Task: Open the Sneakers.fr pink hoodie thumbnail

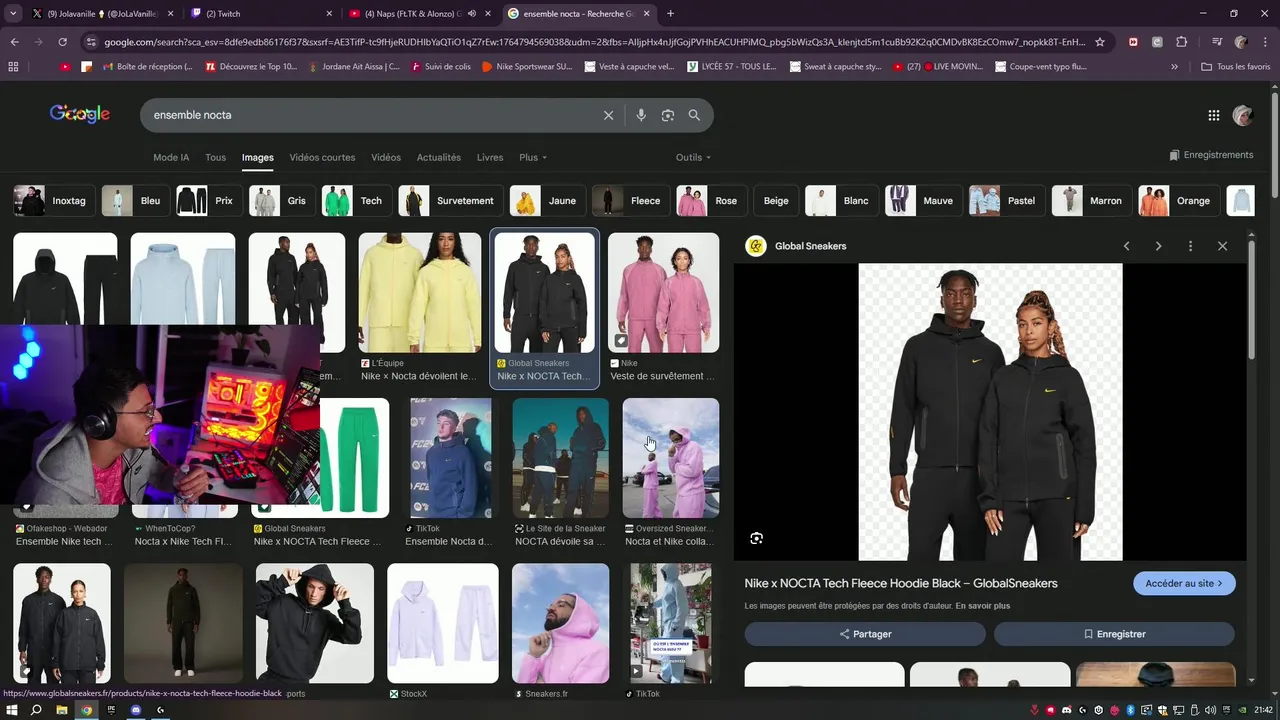Action: (x=560, y=623)
